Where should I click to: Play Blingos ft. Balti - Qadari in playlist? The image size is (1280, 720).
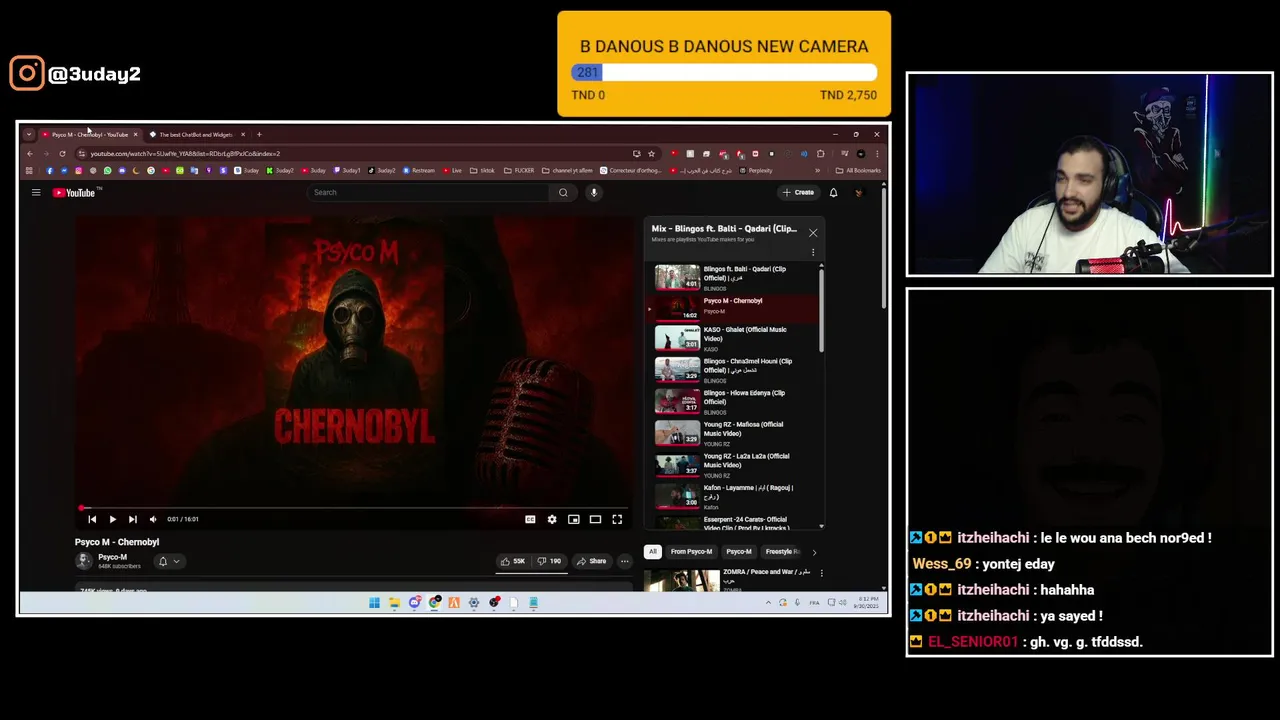click(735, 277)
